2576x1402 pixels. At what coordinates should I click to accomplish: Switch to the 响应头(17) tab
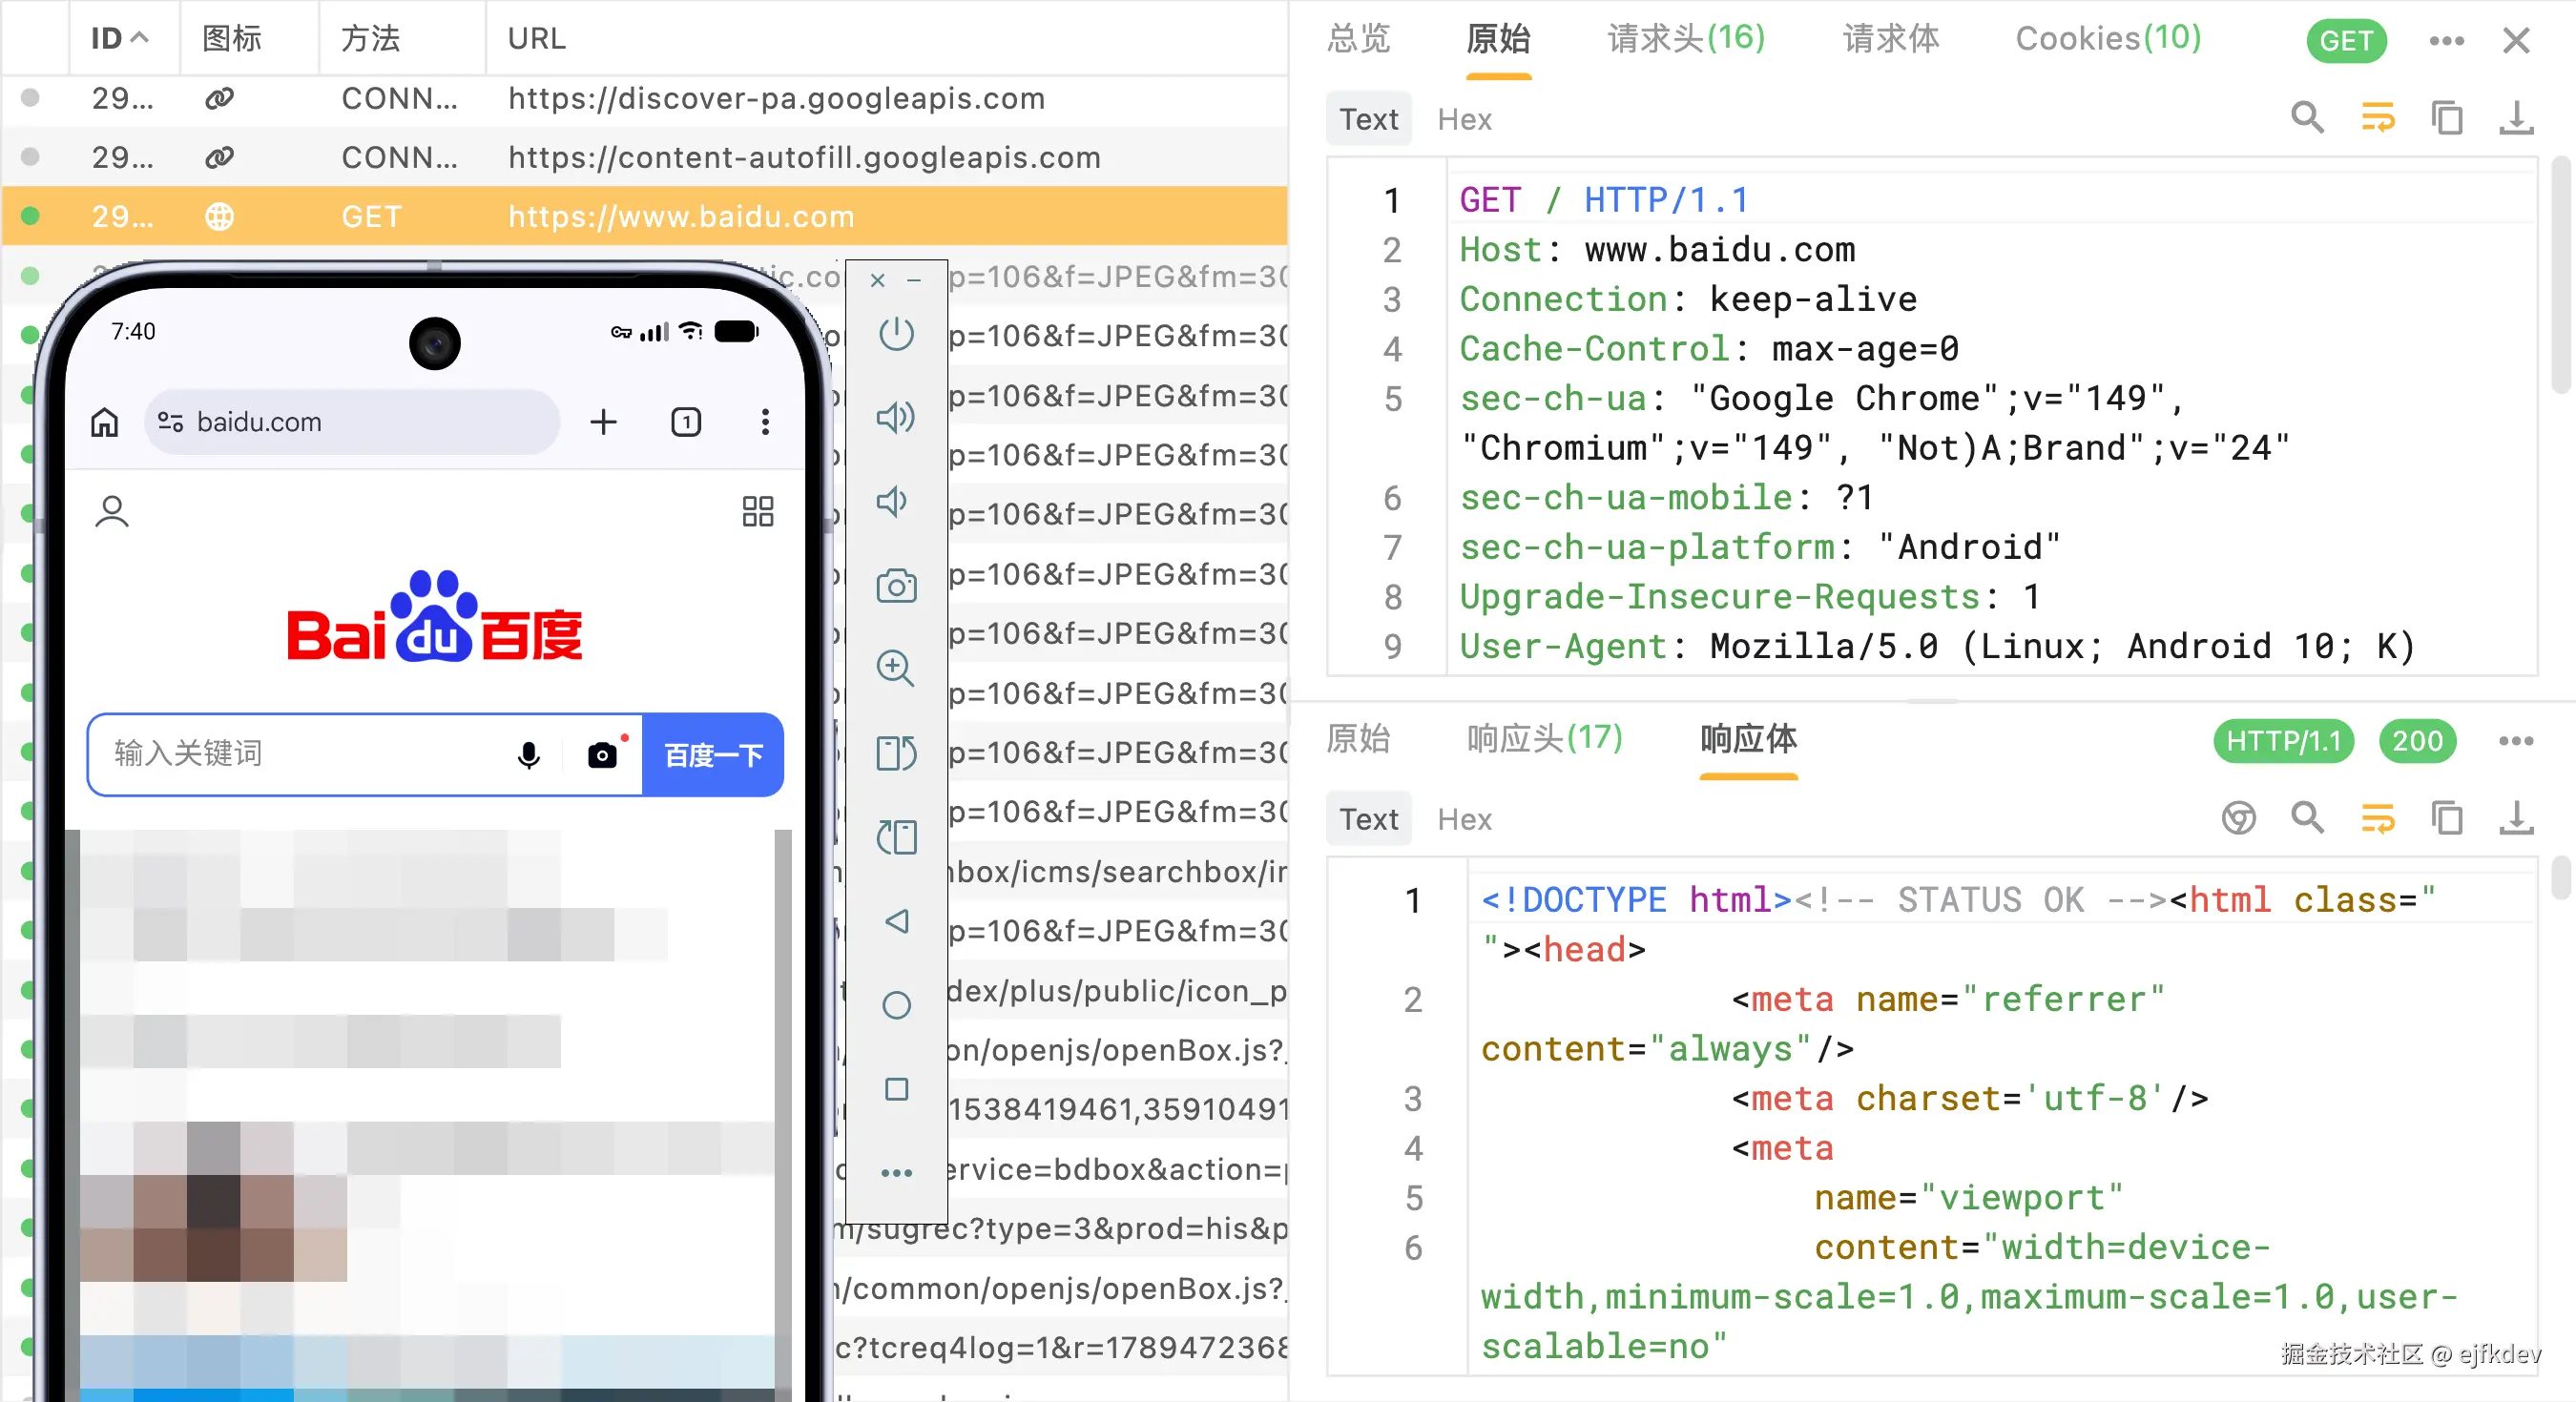1544,738
